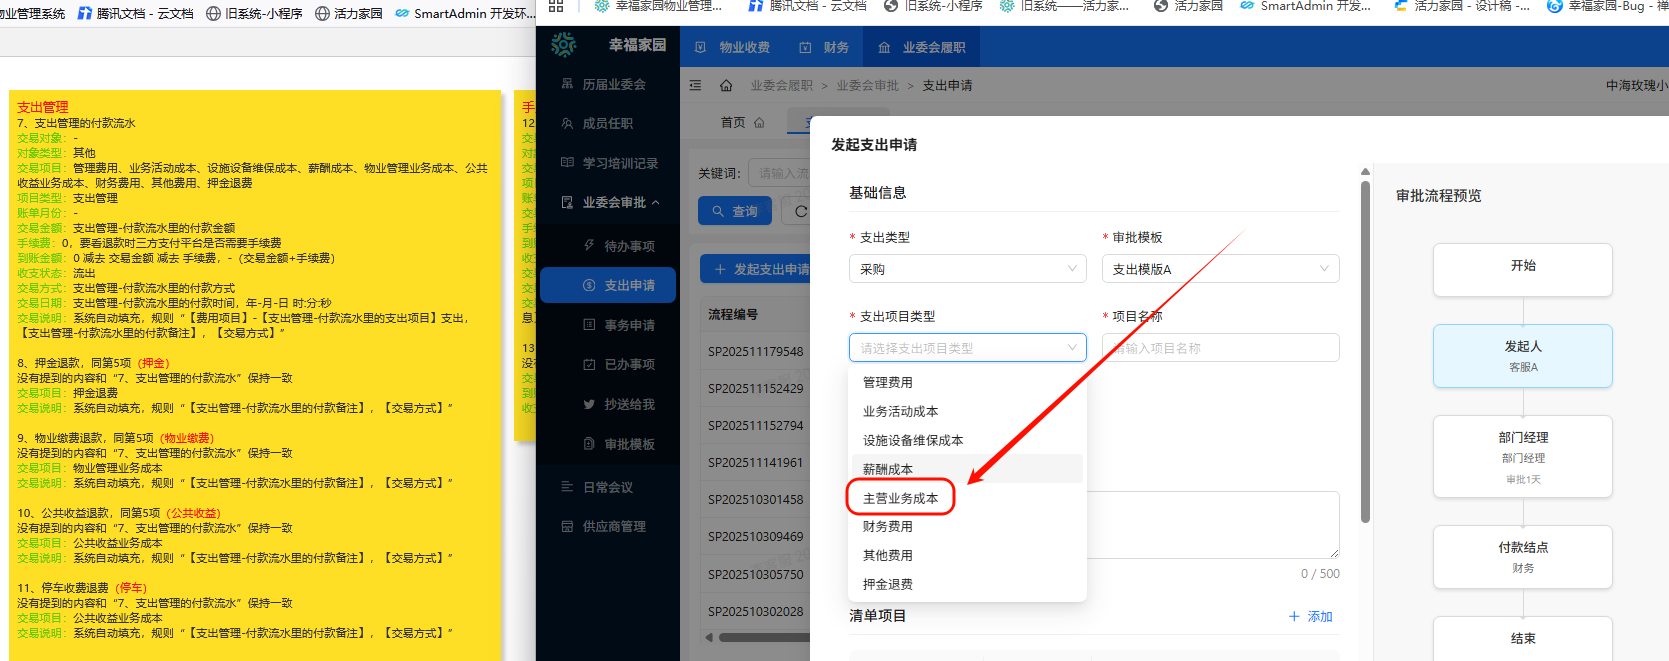Click the dialog's vertical scrollbar
Viewport: 1669px width, 661px height.
tap(1365, 350)
